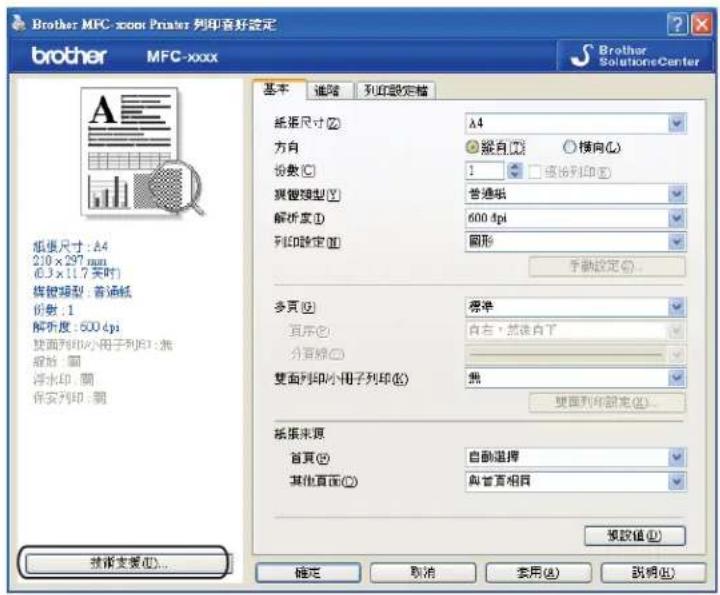The image size is (720, 595).
Task: Click the printer icon in title bar
Action: pyautogui.click(x=19, y=23)
